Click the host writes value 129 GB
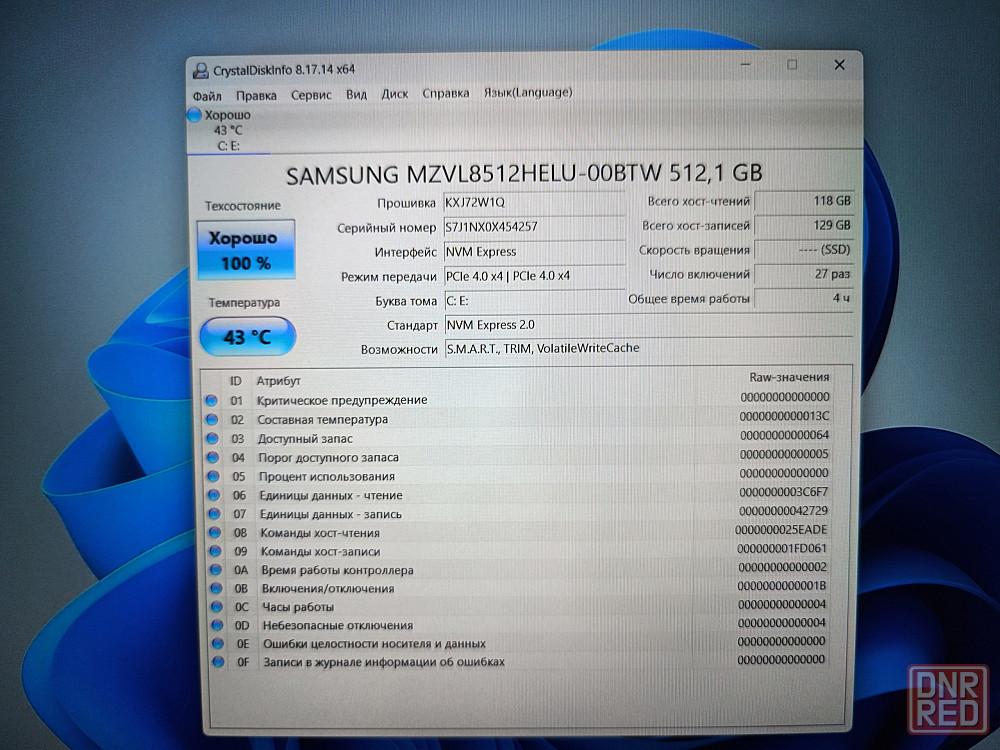The width and height of the screenshot is (1000, 750). (x=804, y=225)
